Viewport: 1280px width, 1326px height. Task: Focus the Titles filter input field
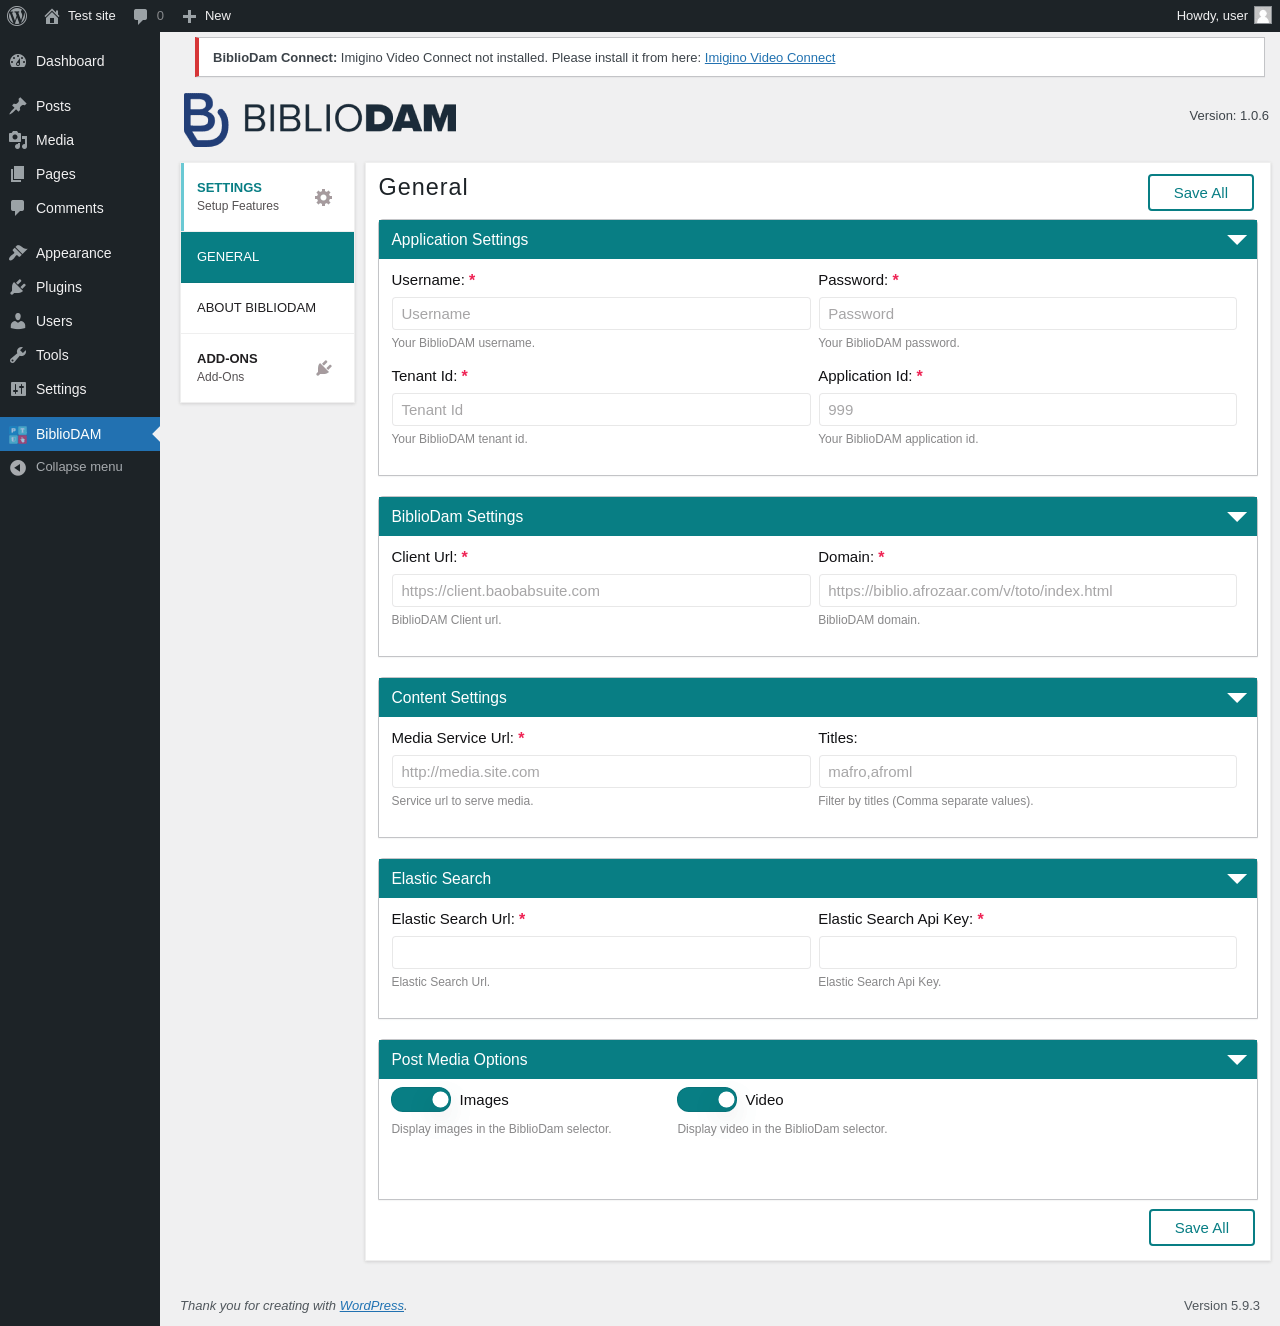[1028, 772]
